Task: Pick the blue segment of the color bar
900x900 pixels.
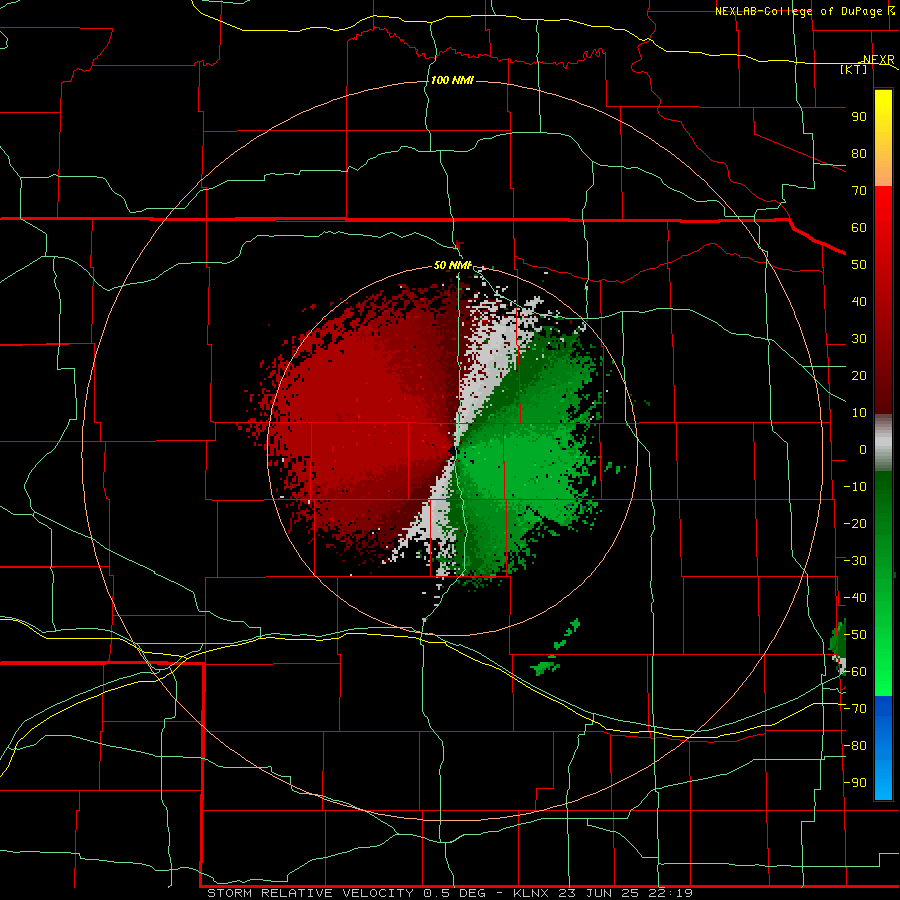Action: pyautogui.click(x=883, y=748)
